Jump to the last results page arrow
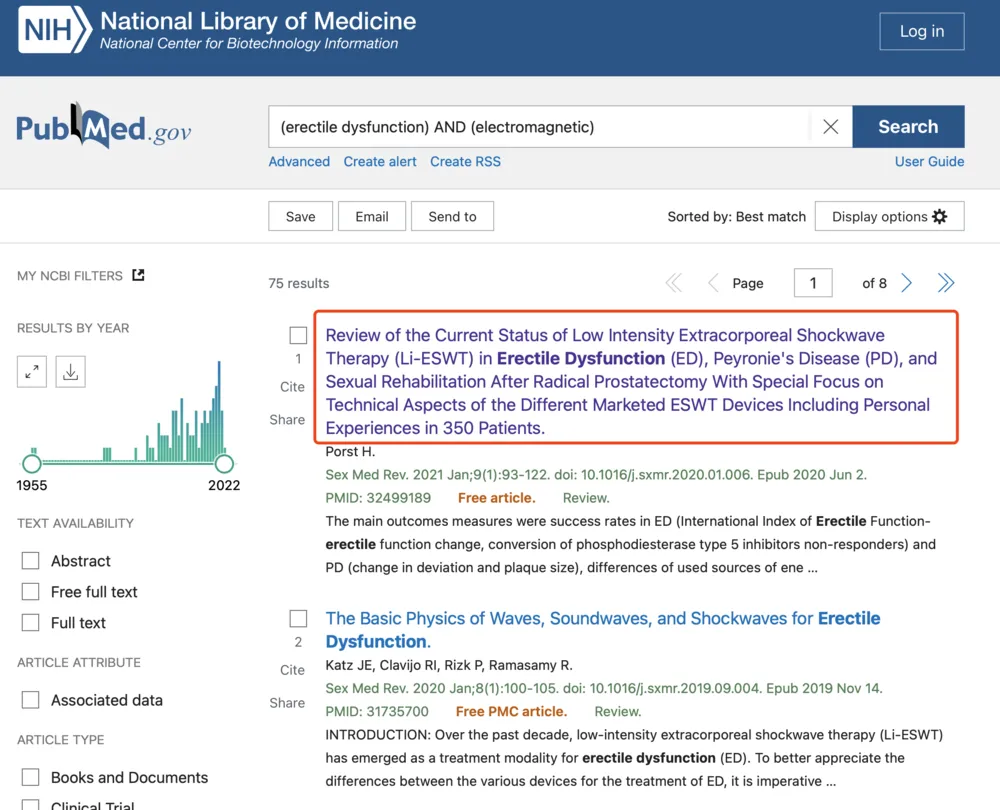 click(x=946, y=283)
